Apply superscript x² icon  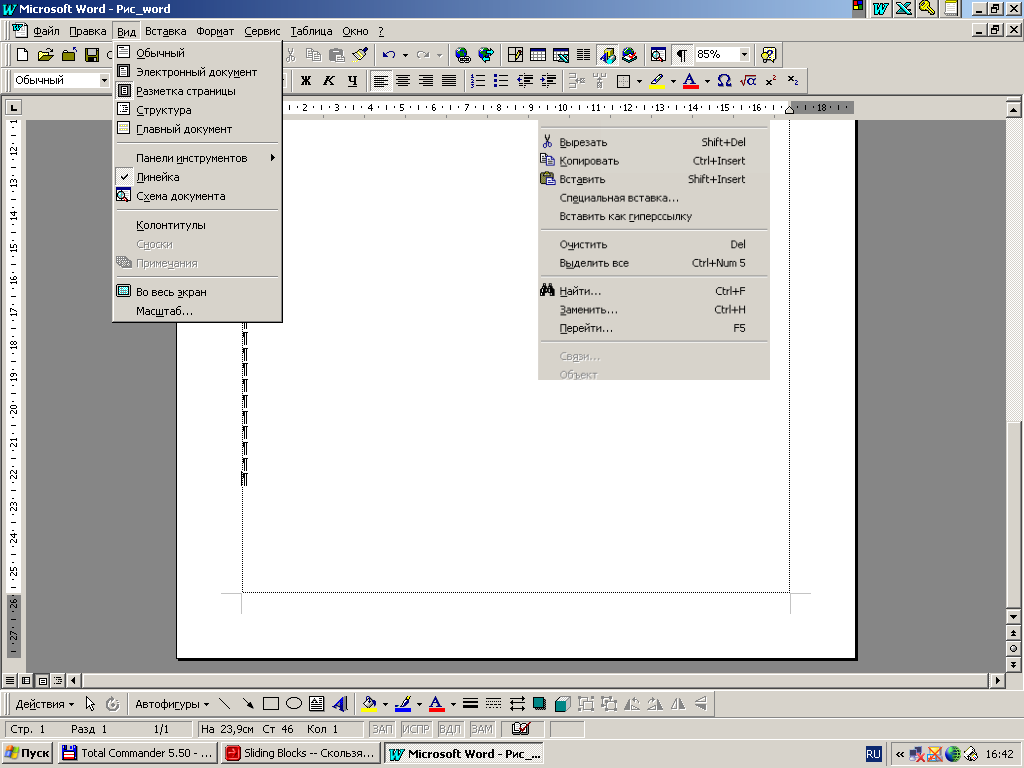[771, 80]
